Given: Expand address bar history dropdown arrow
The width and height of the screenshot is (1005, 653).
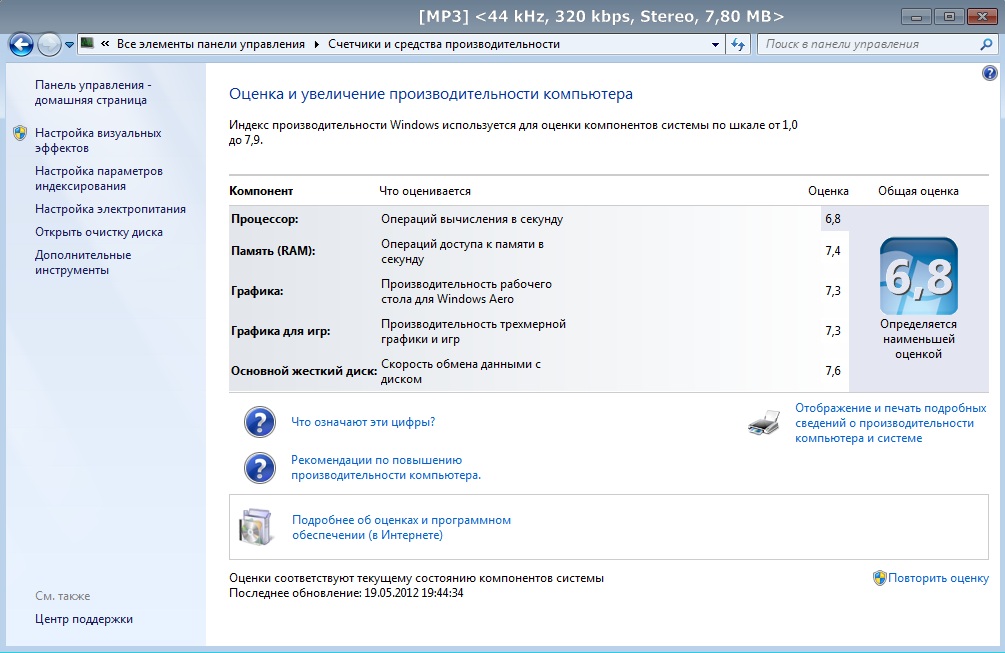Looking at the screenshot, I should click(715, 44).
